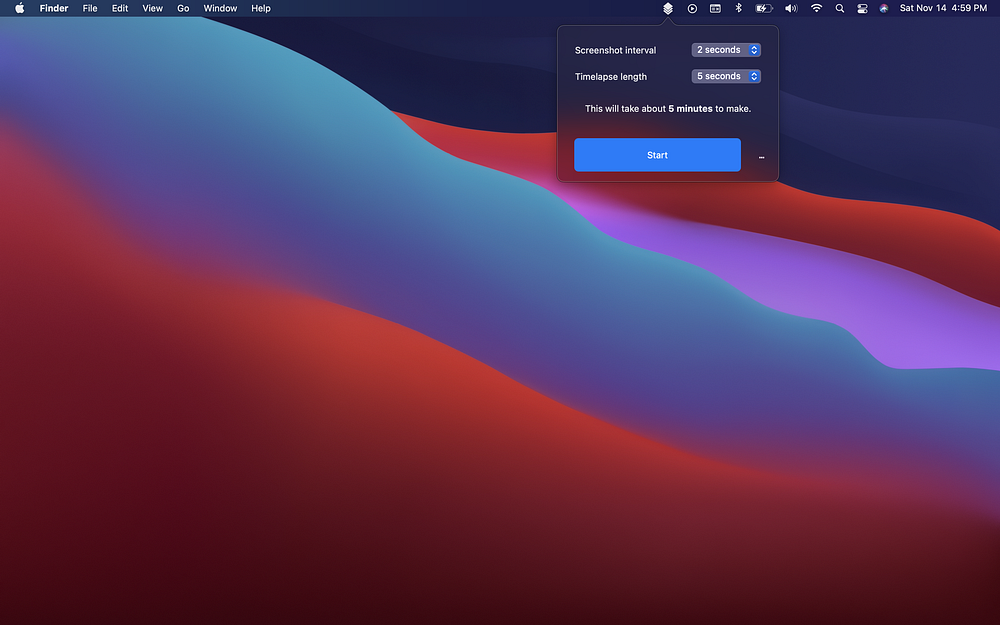The height and width of the screenshot is (625, 1000).
Task: Click the date and time clock
Action: click(943, 8)
